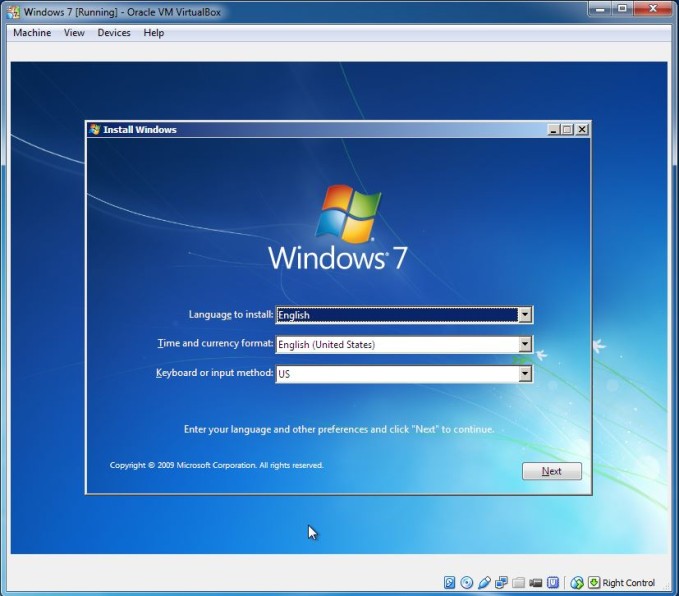The width and height of the screenshot is (679, 596).
Task: Expand the Time and currency format dropdown arrow
Action: point(525,344)
